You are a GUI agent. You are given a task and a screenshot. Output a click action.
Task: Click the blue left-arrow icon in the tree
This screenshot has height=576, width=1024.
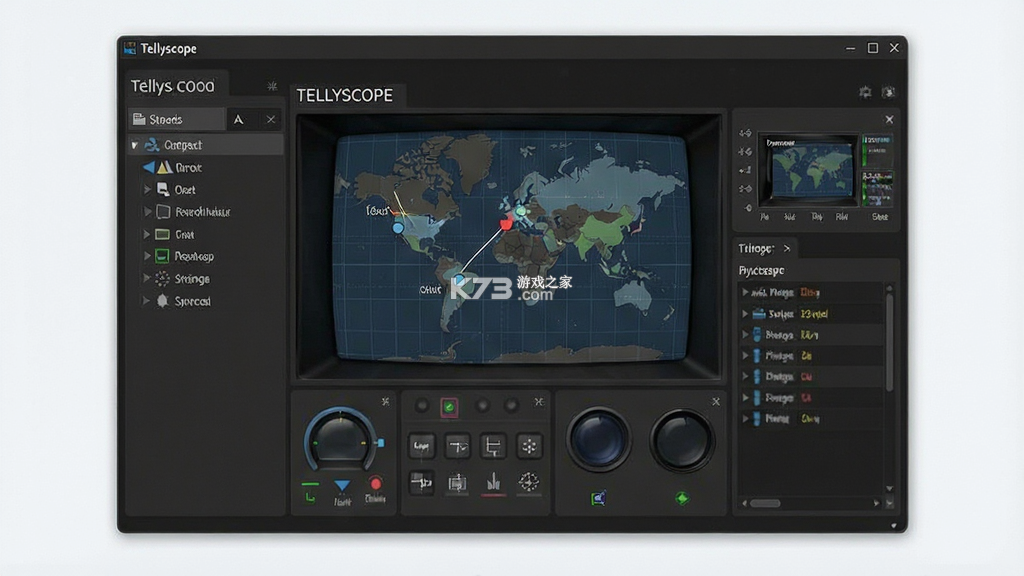pos(149,167)
